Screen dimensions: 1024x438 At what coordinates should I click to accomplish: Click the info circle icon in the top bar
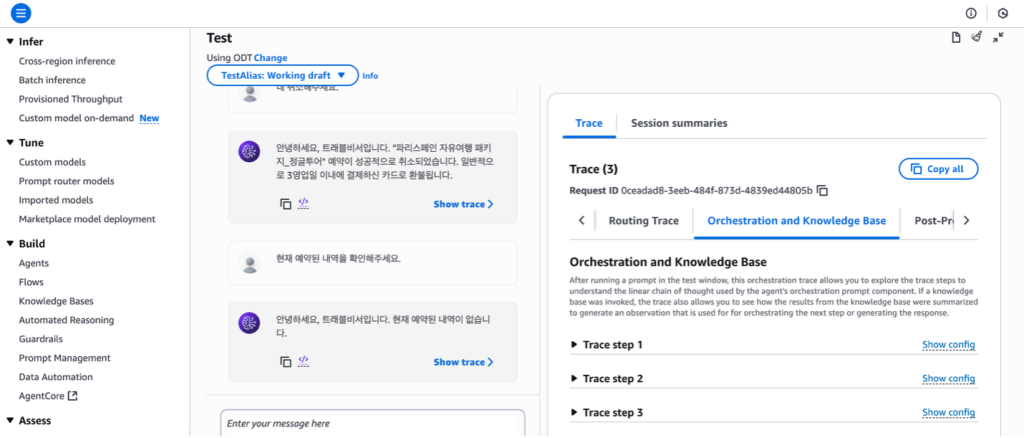[x=970, y=13]
